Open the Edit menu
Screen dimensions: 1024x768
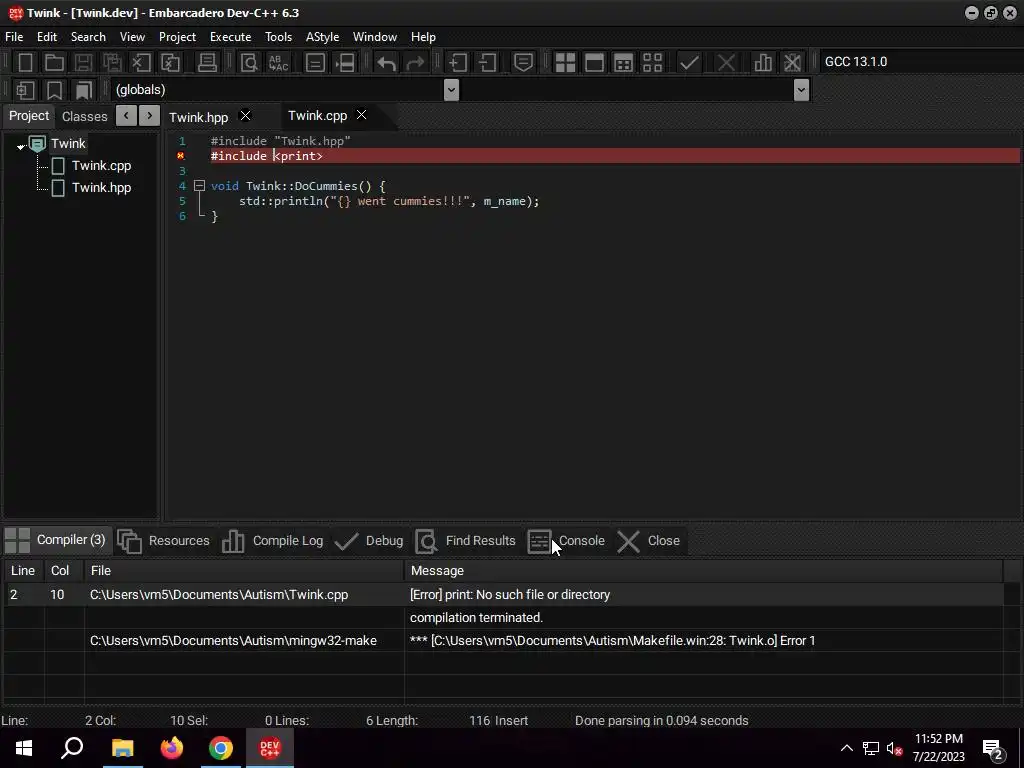[x=46, y=37]
